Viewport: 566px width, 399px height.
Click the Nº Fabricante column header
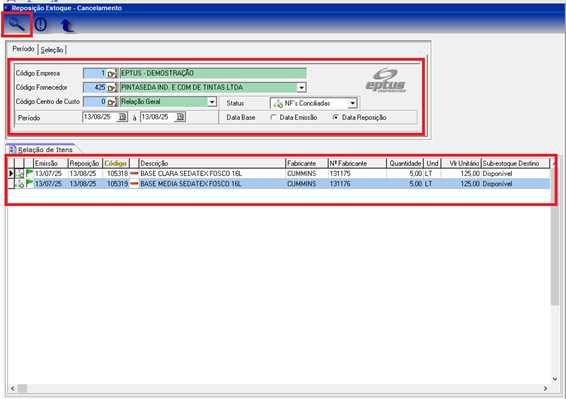(x=357, y=163)
